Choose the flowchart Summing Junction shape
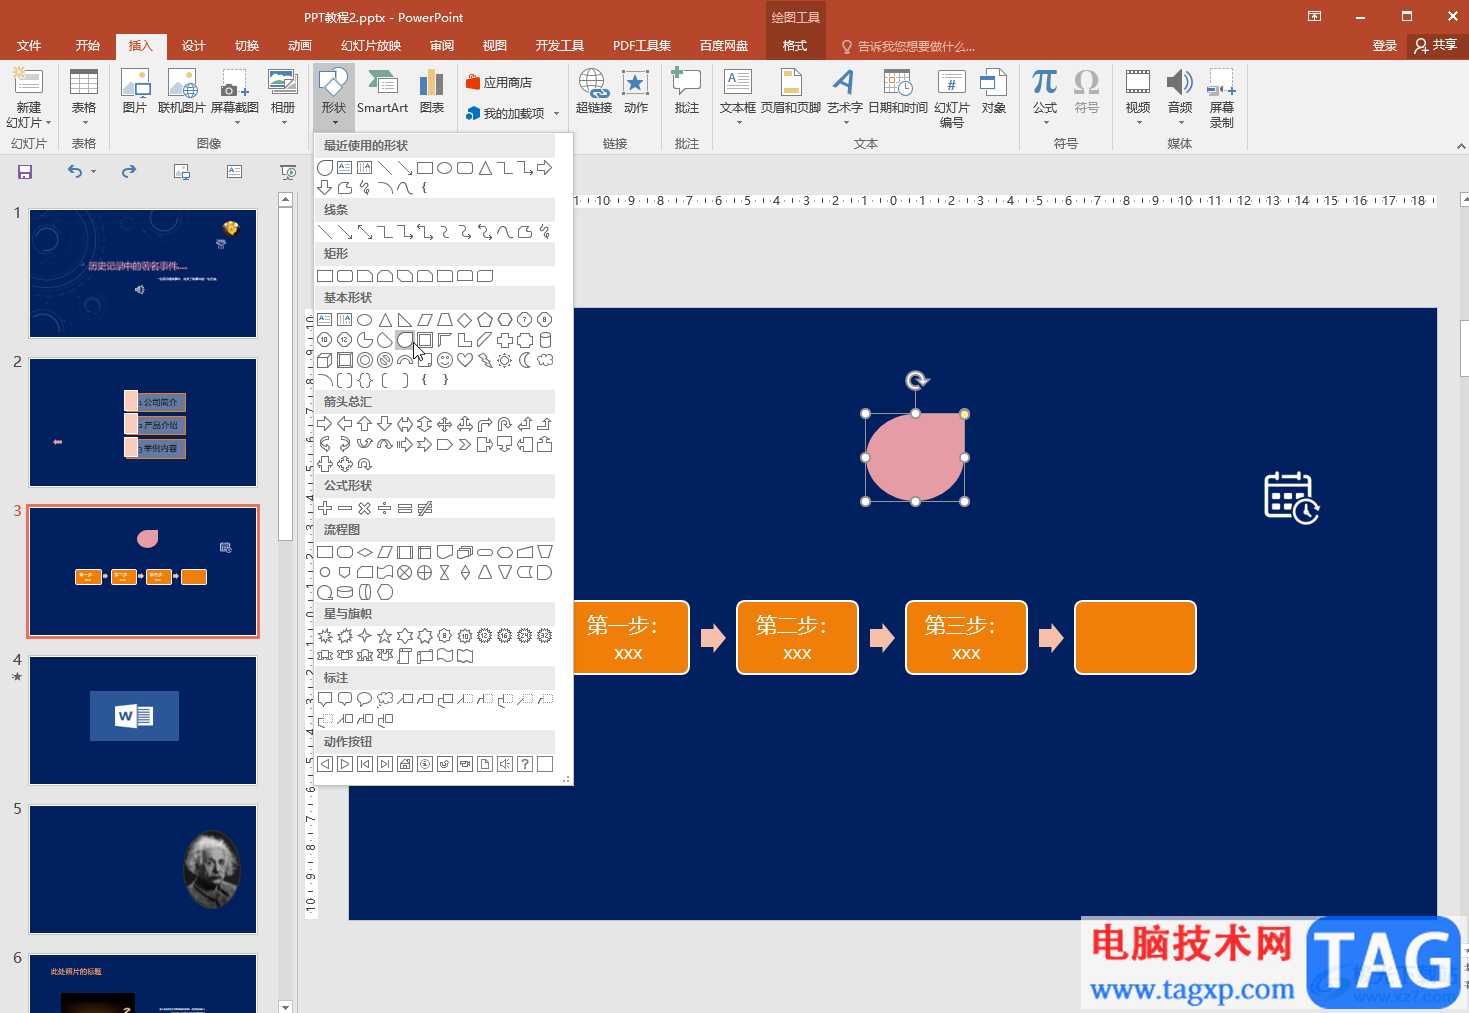This screenshot has height=1013, width=1469. 405,572
